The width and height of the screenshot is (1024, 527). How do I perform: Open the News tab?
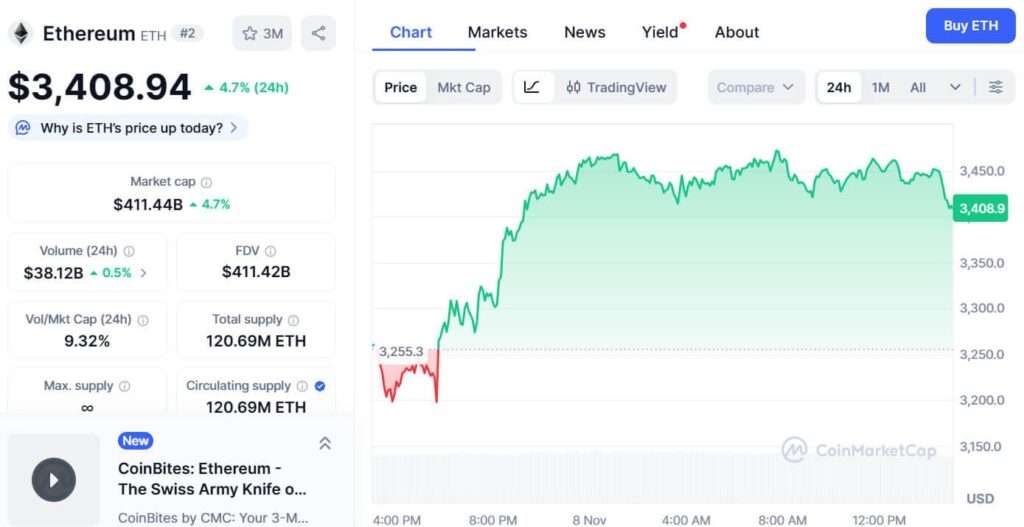point(584,32)
